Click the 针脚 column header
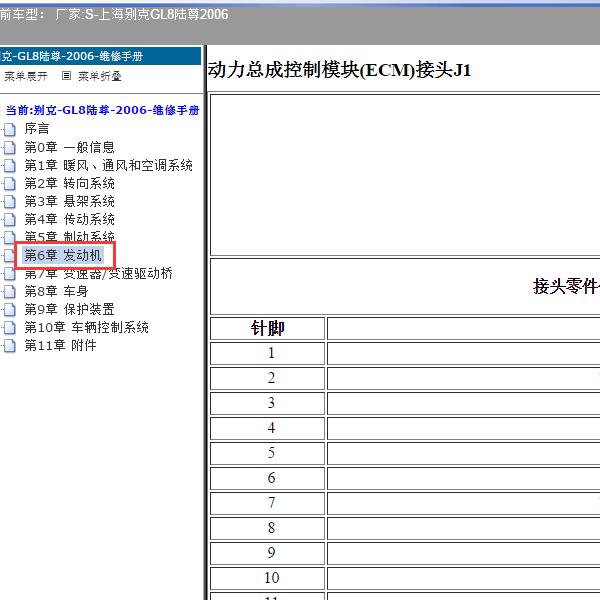The width and height of the screenshot is (600, 600). [267, 328]
